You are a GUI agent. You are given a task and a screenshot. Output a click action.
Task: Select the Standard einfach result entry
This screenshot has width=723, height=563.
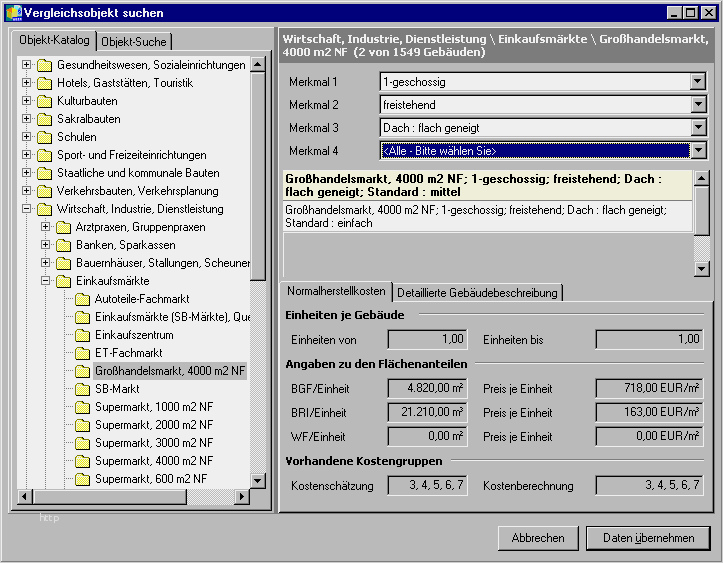pyautogui.click(x=487, y=217)
